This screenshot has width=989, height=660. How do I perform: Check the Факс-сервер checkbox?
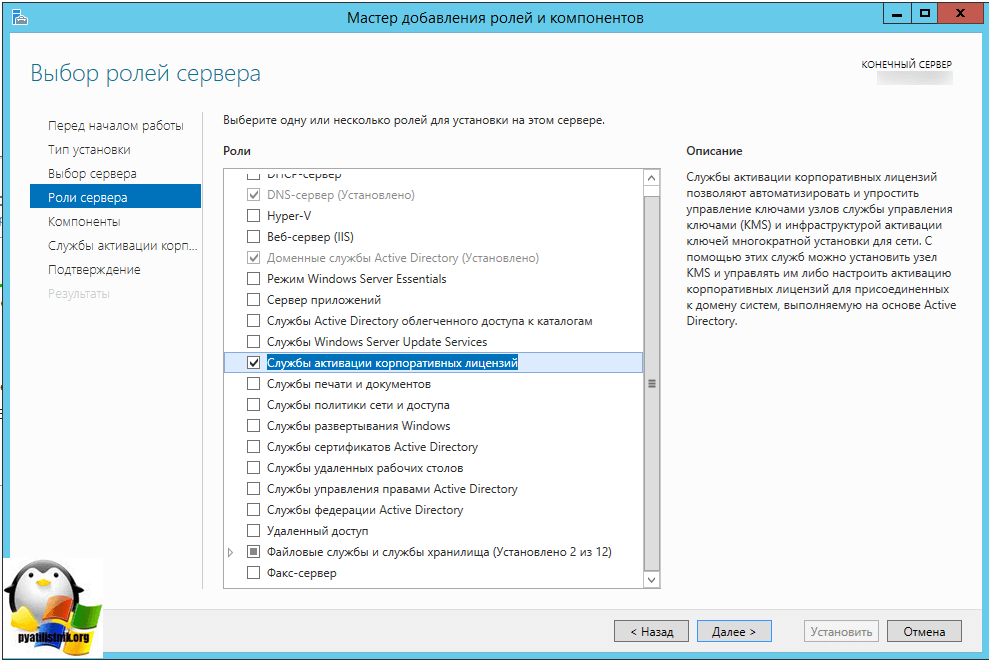click(254, 573)
